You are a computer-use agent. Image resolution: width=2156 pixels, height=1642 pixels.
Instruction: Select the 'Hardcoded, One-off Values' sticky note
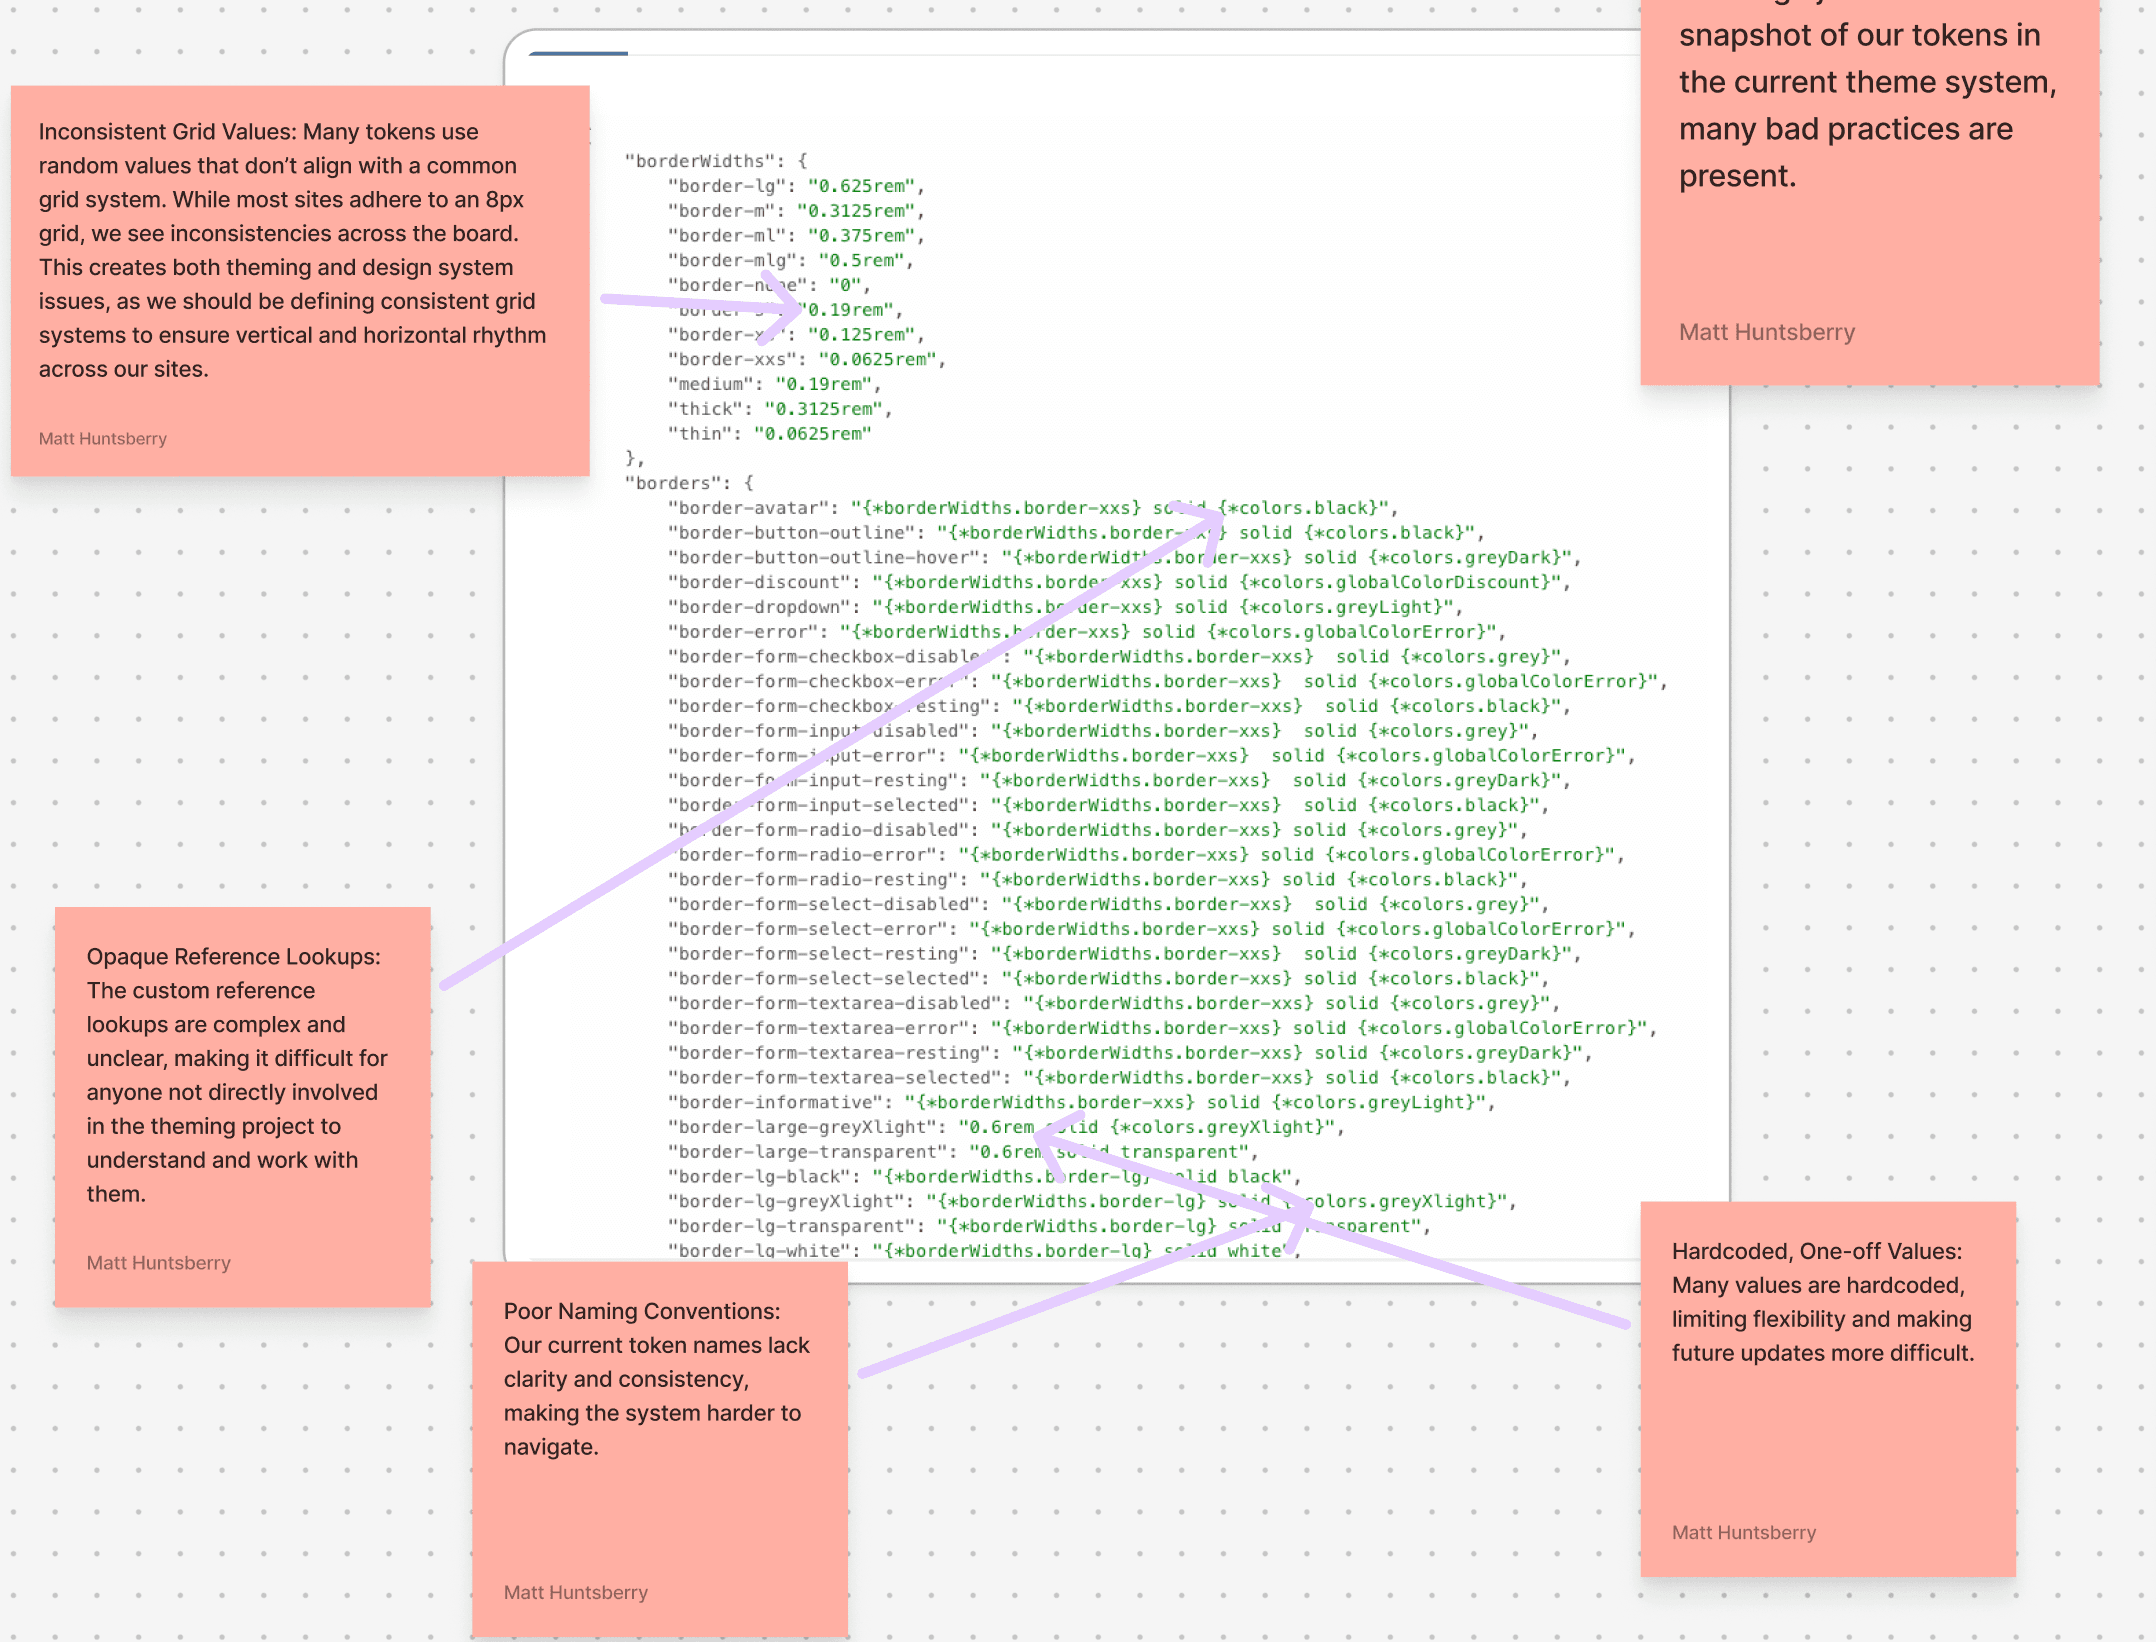[x=1827, y=1390]
